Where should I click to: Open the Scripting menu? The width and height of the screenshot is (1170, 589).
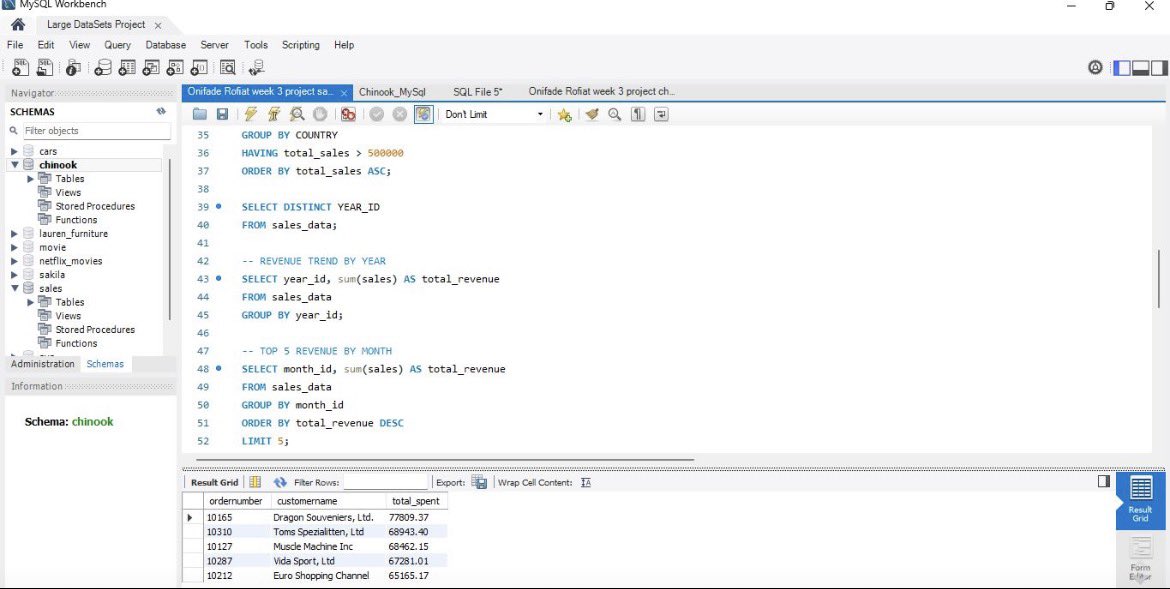coord(301,45)
